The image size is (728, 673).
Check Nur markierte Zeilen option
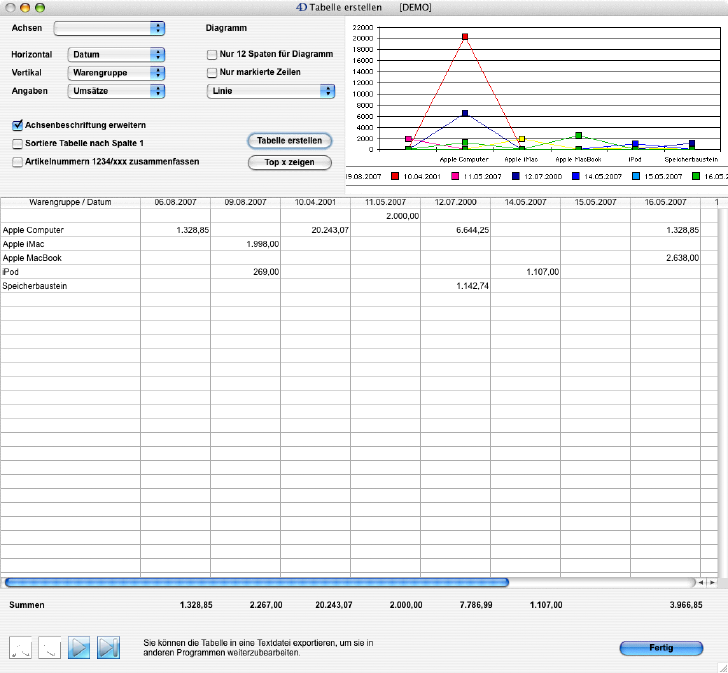coord(211,73)
